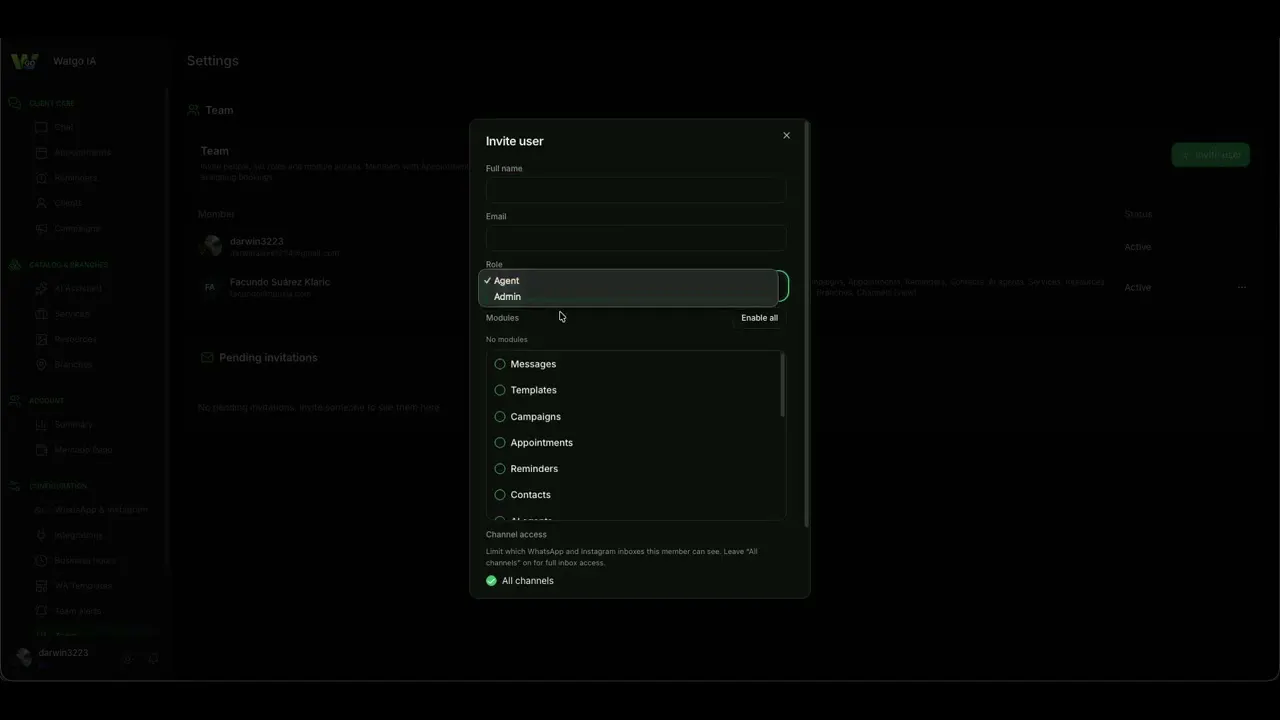Click the green Invite user button in background
This screenshot has height=720, width=1280.
click(1211, 155)
